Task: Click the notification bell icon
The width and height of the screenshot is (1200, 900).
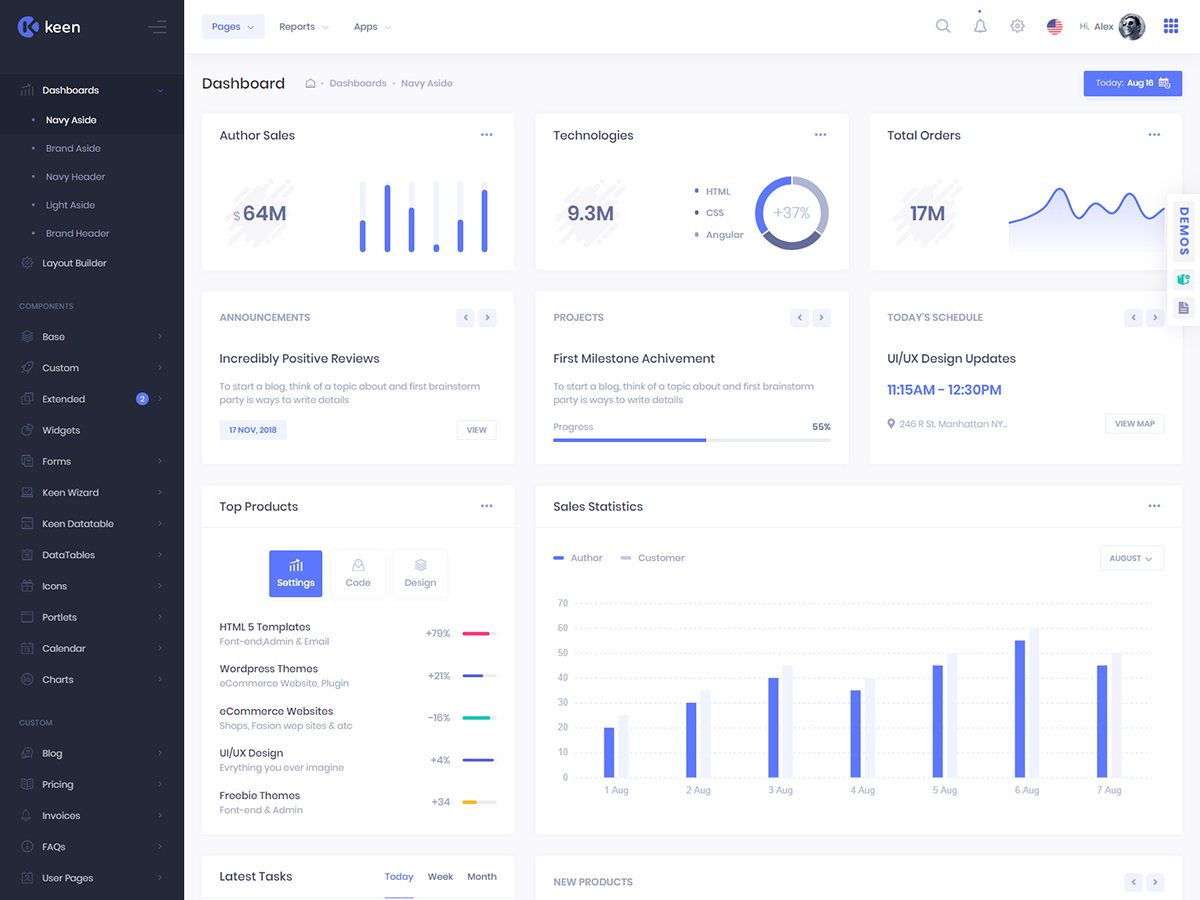Action: tap(980, 26)
